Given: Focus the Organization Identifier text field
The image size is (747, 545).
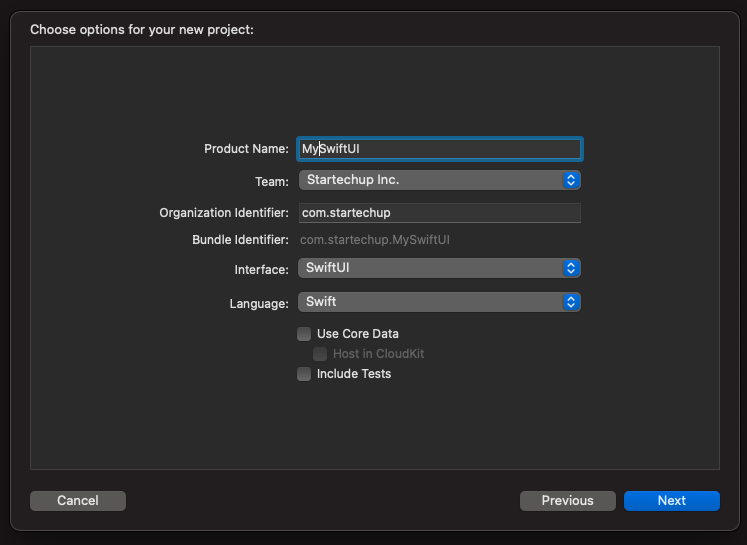Looking at the screenshot, I should (x=439, y=213).
